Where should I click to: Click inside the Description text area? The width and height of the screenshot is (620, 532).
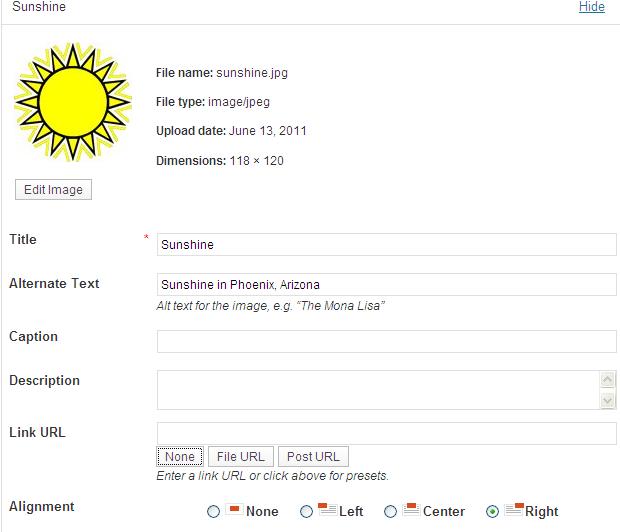(x=376, y=390)
